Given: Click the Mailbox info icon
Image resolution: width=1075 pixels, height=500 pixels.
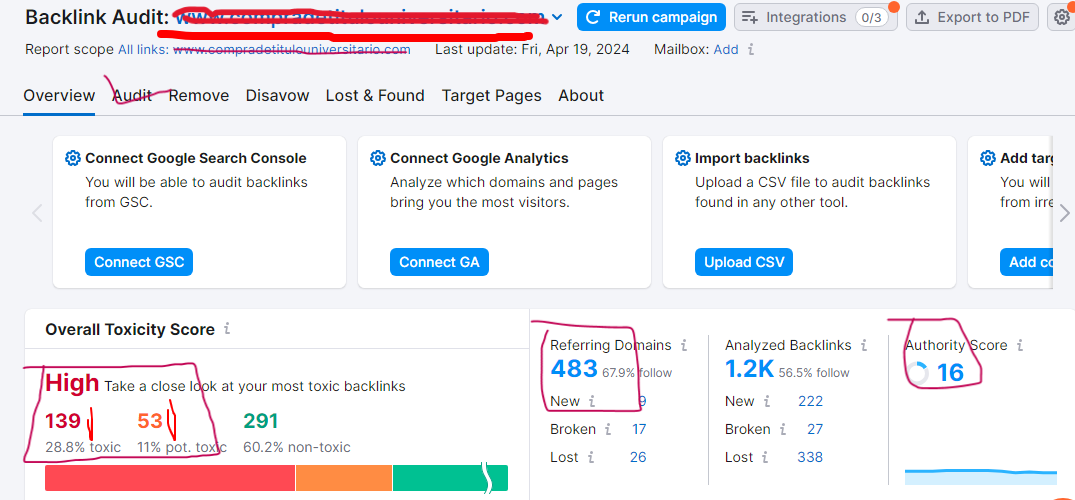Looking at the screenshot, I should pyautogui.click(x=751, y=49).
